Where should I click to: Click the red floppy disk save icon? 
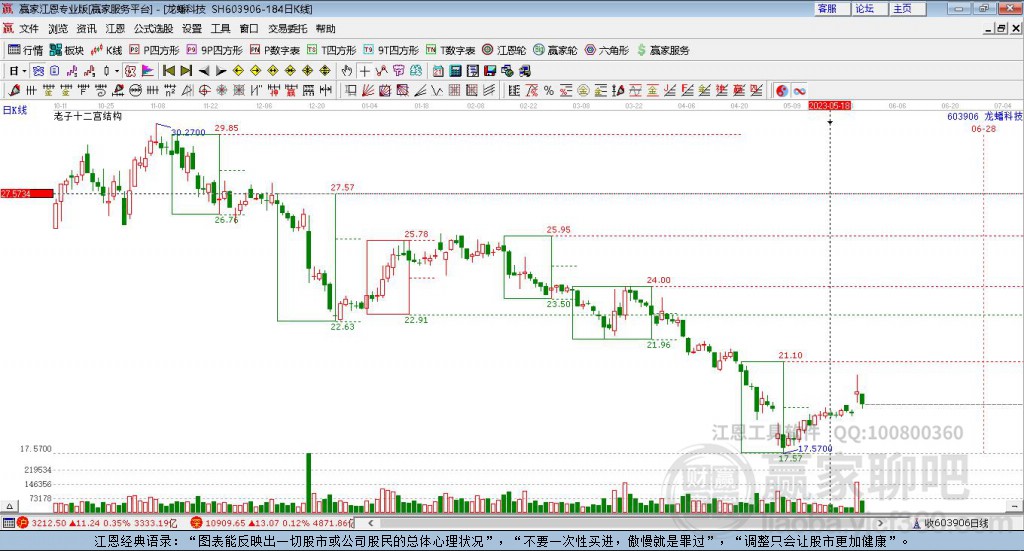(490, 71)
